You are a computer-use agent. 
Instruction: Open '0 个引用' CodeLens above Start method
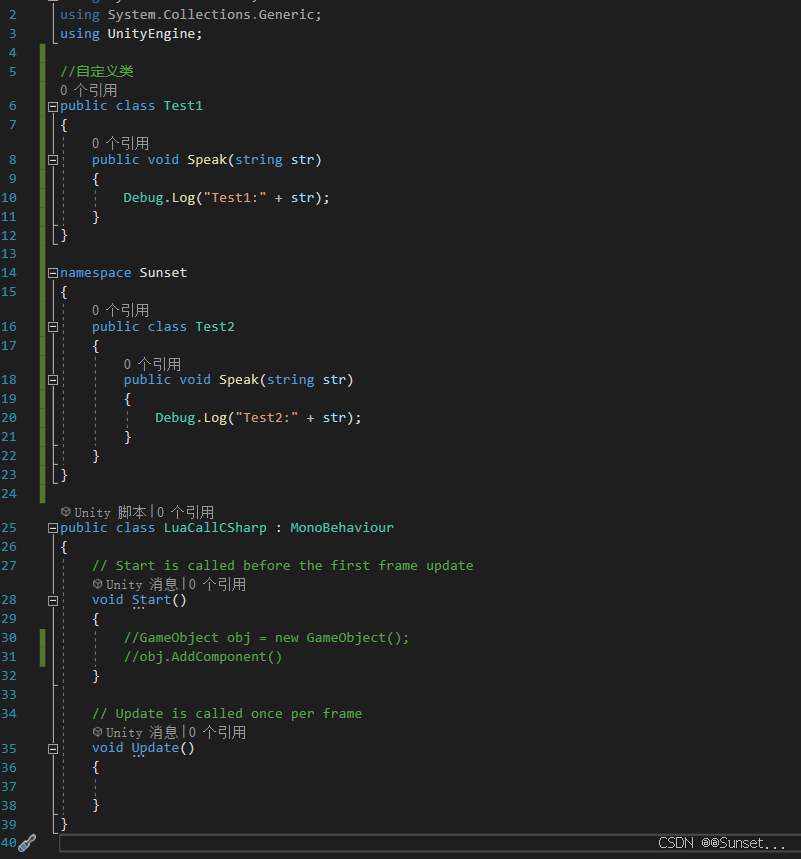[x=218, y=585]
